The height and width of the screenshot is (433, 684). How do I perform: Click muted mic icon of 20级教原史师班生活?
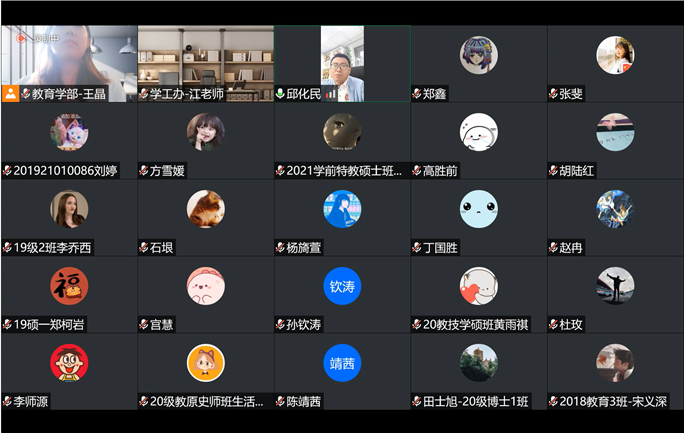(x=144, y=401)
